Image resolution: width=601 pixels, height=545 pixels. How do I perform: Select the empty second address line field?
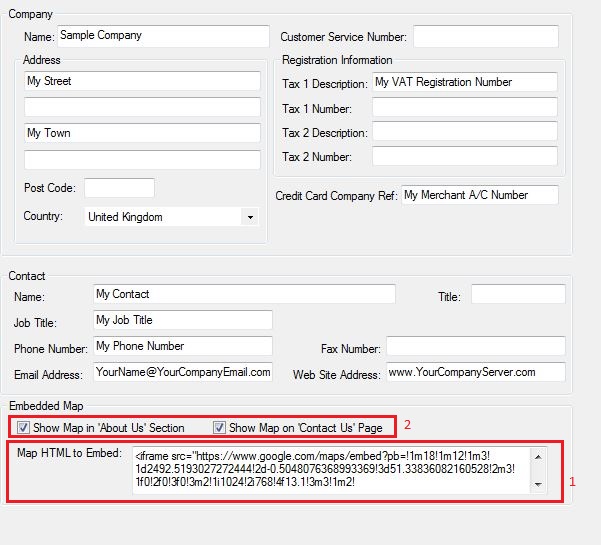[141, 108]
